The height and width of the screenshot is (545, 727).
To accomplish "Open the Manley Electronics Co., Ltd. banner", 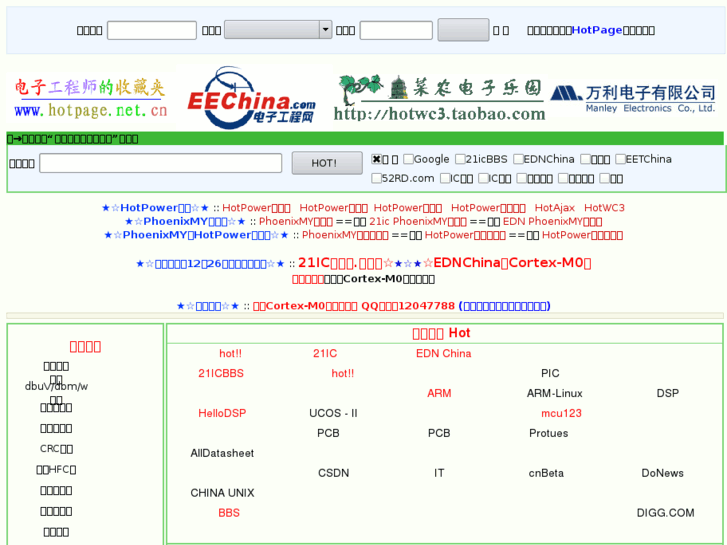I will coord(633,99).
